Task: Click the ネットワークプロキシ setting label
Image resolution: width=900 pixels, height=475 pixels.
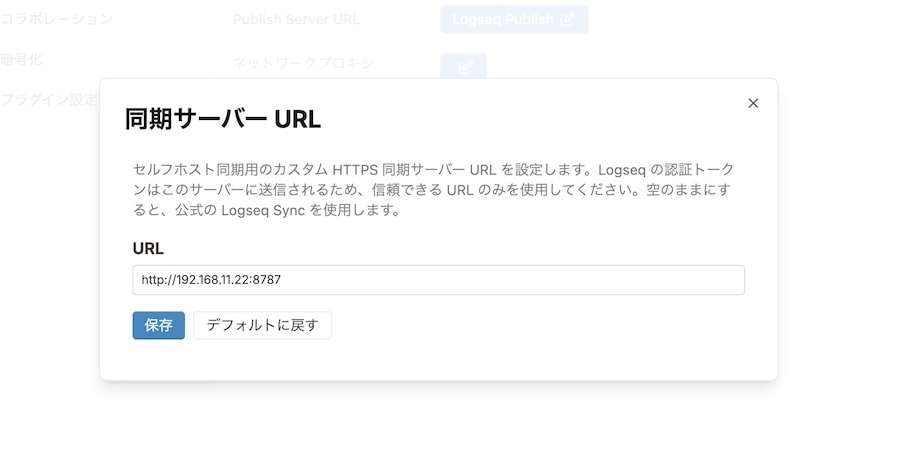Action: (303, 63)
